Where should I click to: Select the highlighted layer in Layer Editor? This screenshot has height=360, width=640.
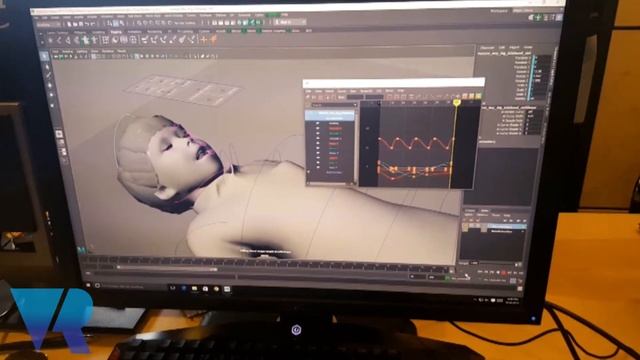pos(507,226)
